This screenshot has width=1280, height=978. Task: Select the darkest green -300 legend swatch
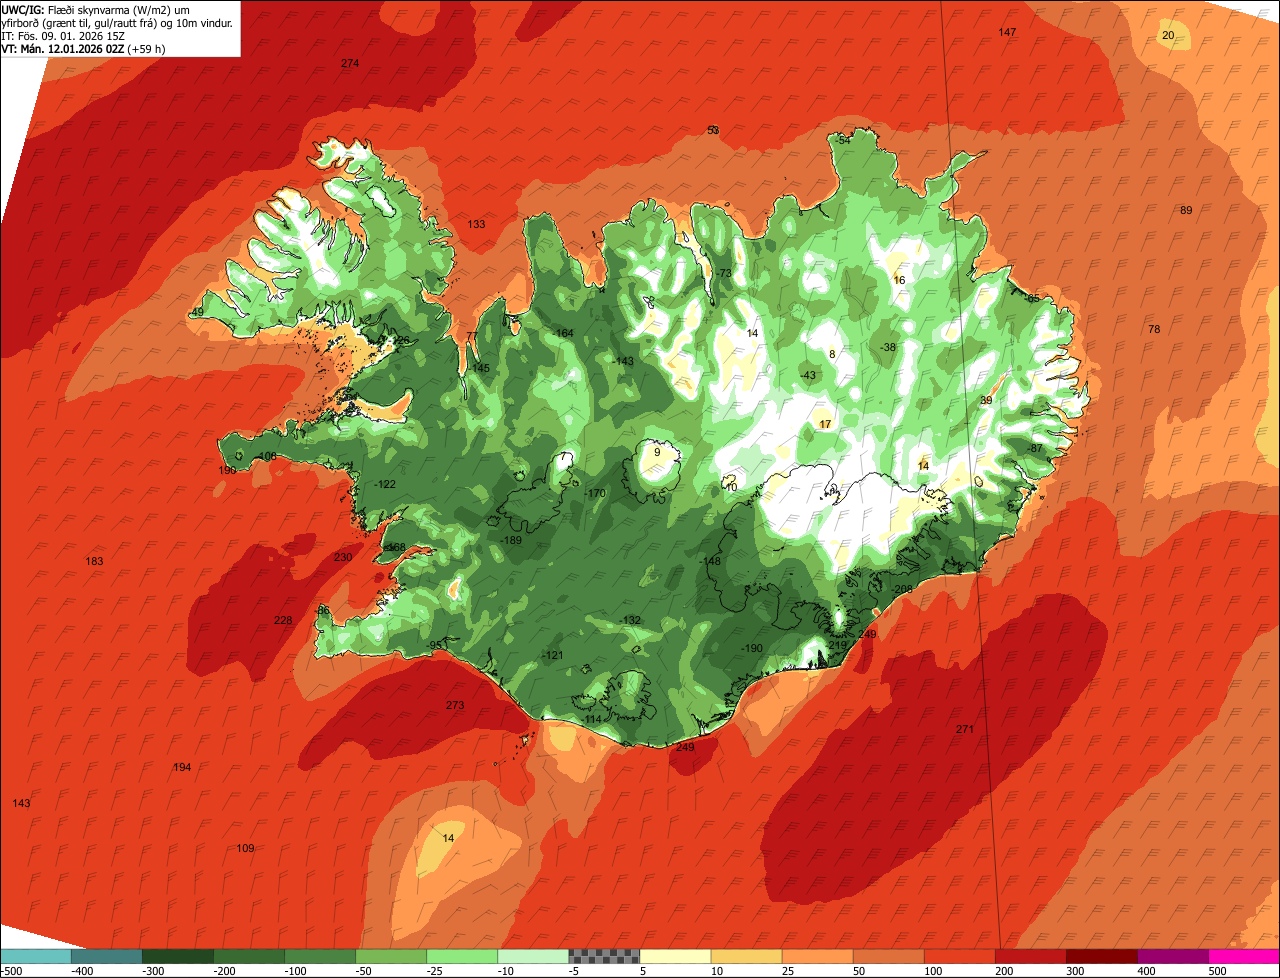[x=178, y=956]
